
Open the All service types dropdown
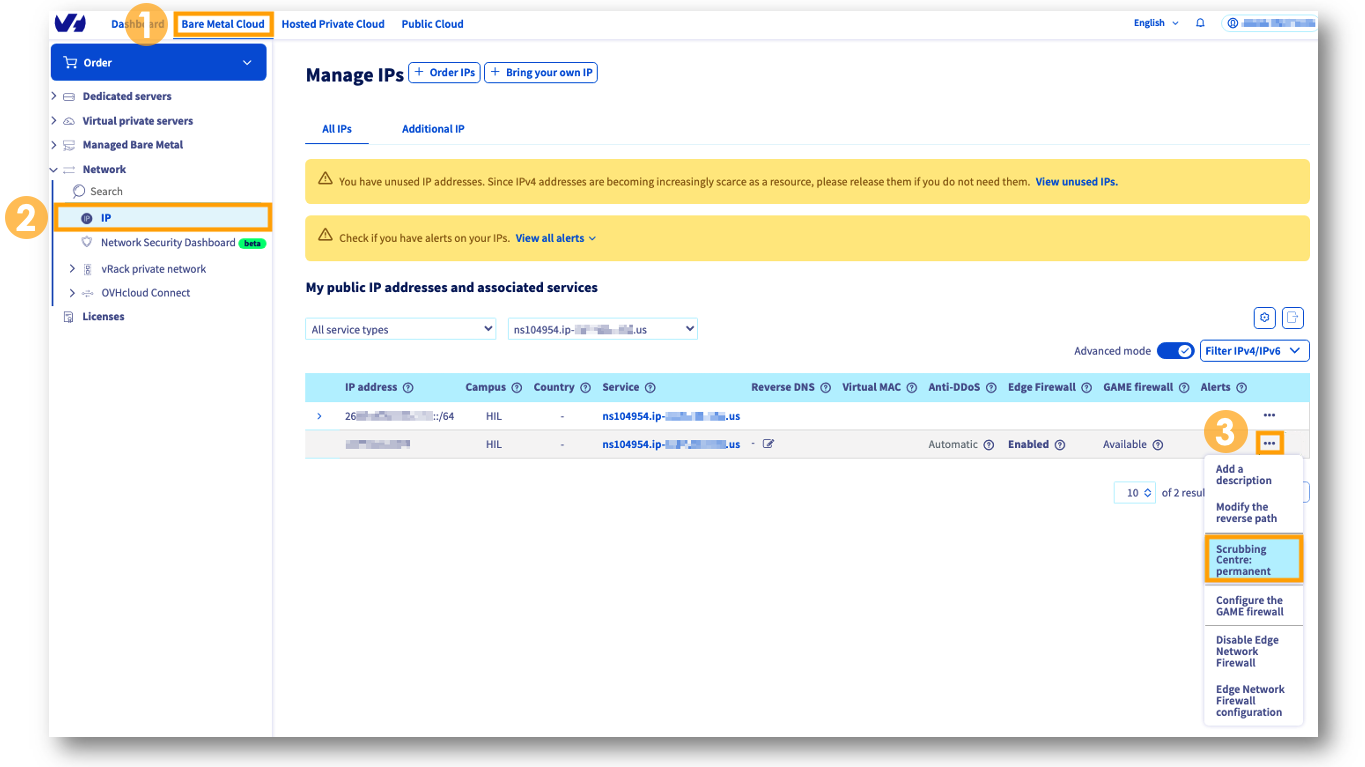pyautogui.click(x=400, y=328)
